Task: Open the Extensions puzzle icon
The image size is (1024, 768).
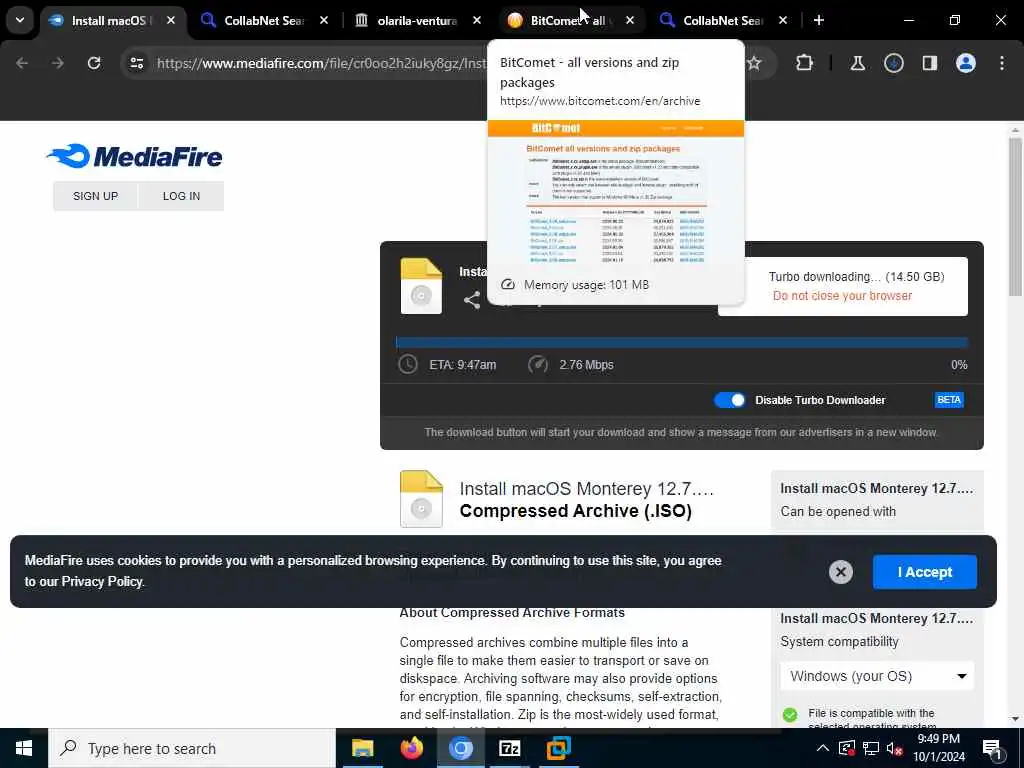Action: coord(805,63)
